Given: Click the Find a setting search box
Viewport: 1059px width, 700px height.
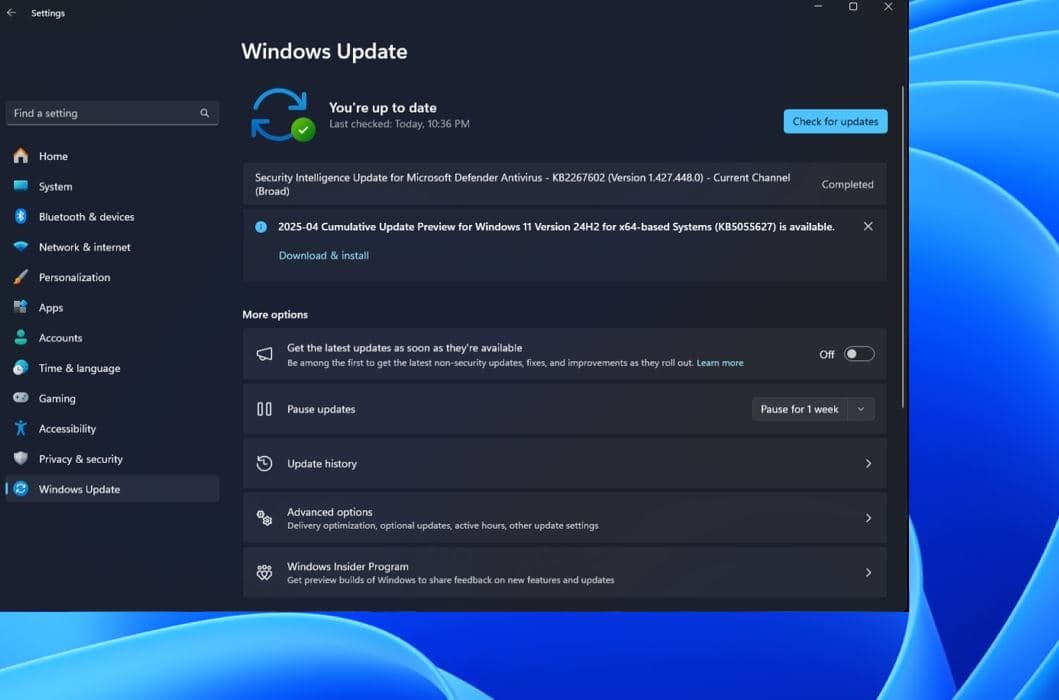Looking at the screenshot, I should [100, 114].
